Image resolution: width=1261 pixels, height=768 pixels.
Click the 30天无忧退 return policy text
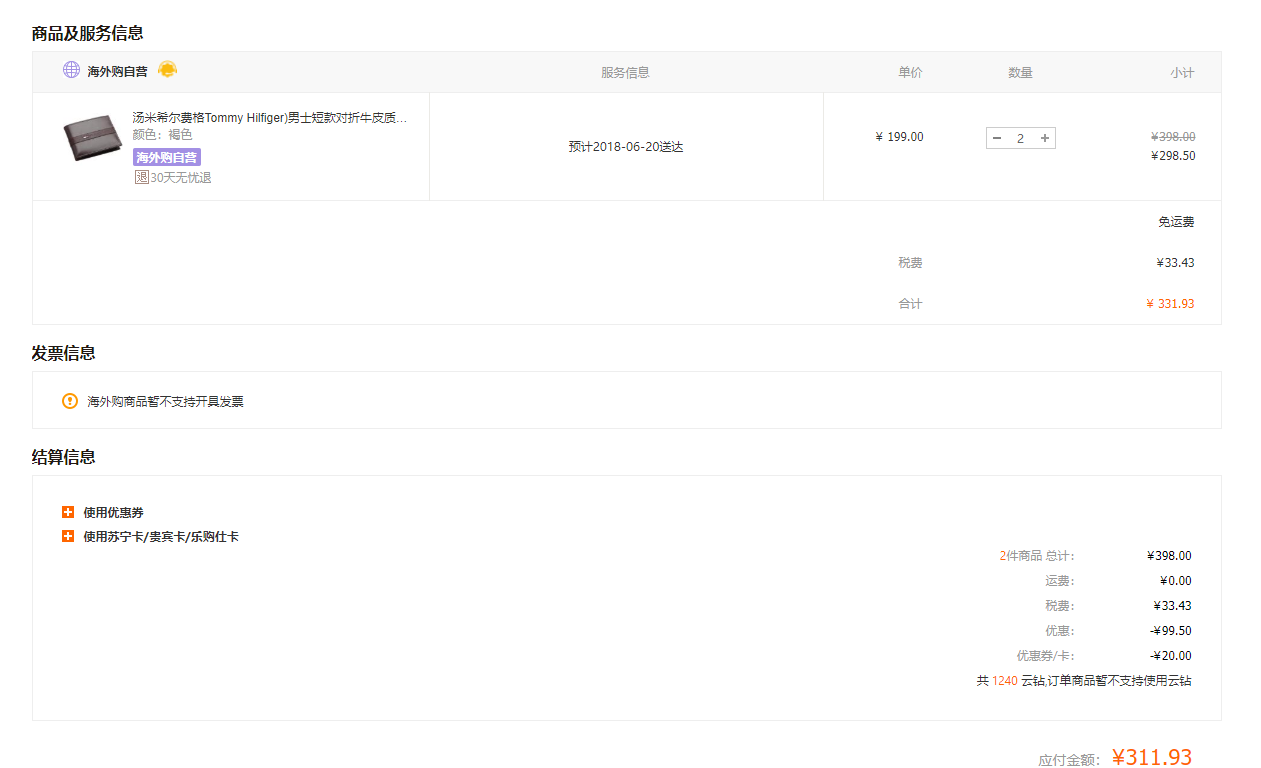point(181,177)
